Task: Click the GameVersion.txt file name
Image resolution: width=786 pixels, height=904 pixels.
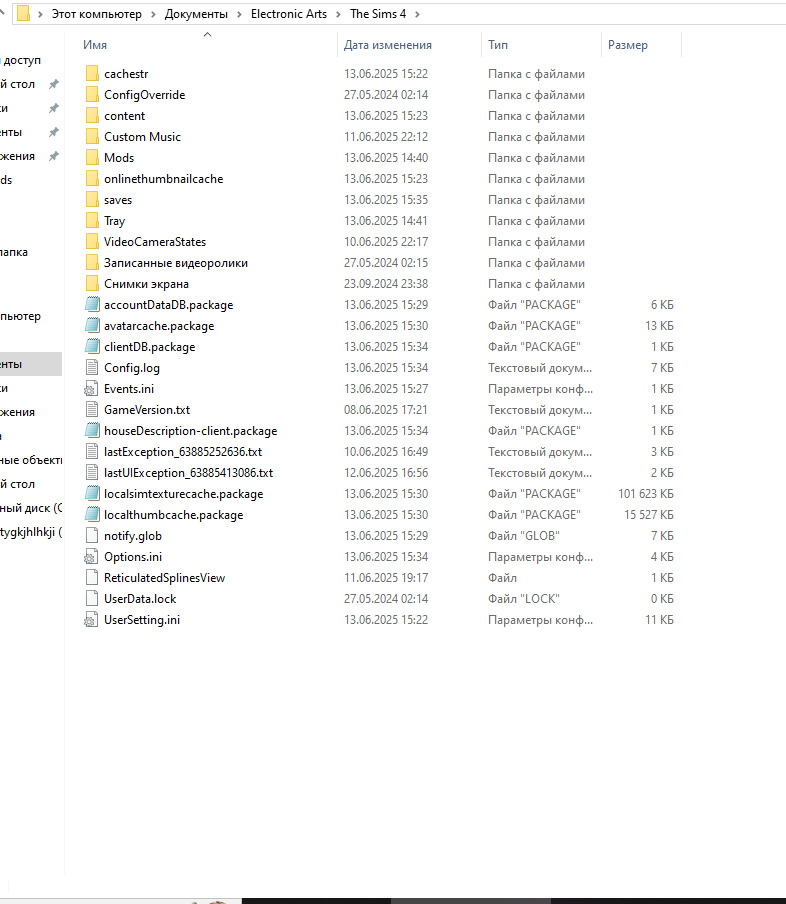Action: tap(147, 410)
